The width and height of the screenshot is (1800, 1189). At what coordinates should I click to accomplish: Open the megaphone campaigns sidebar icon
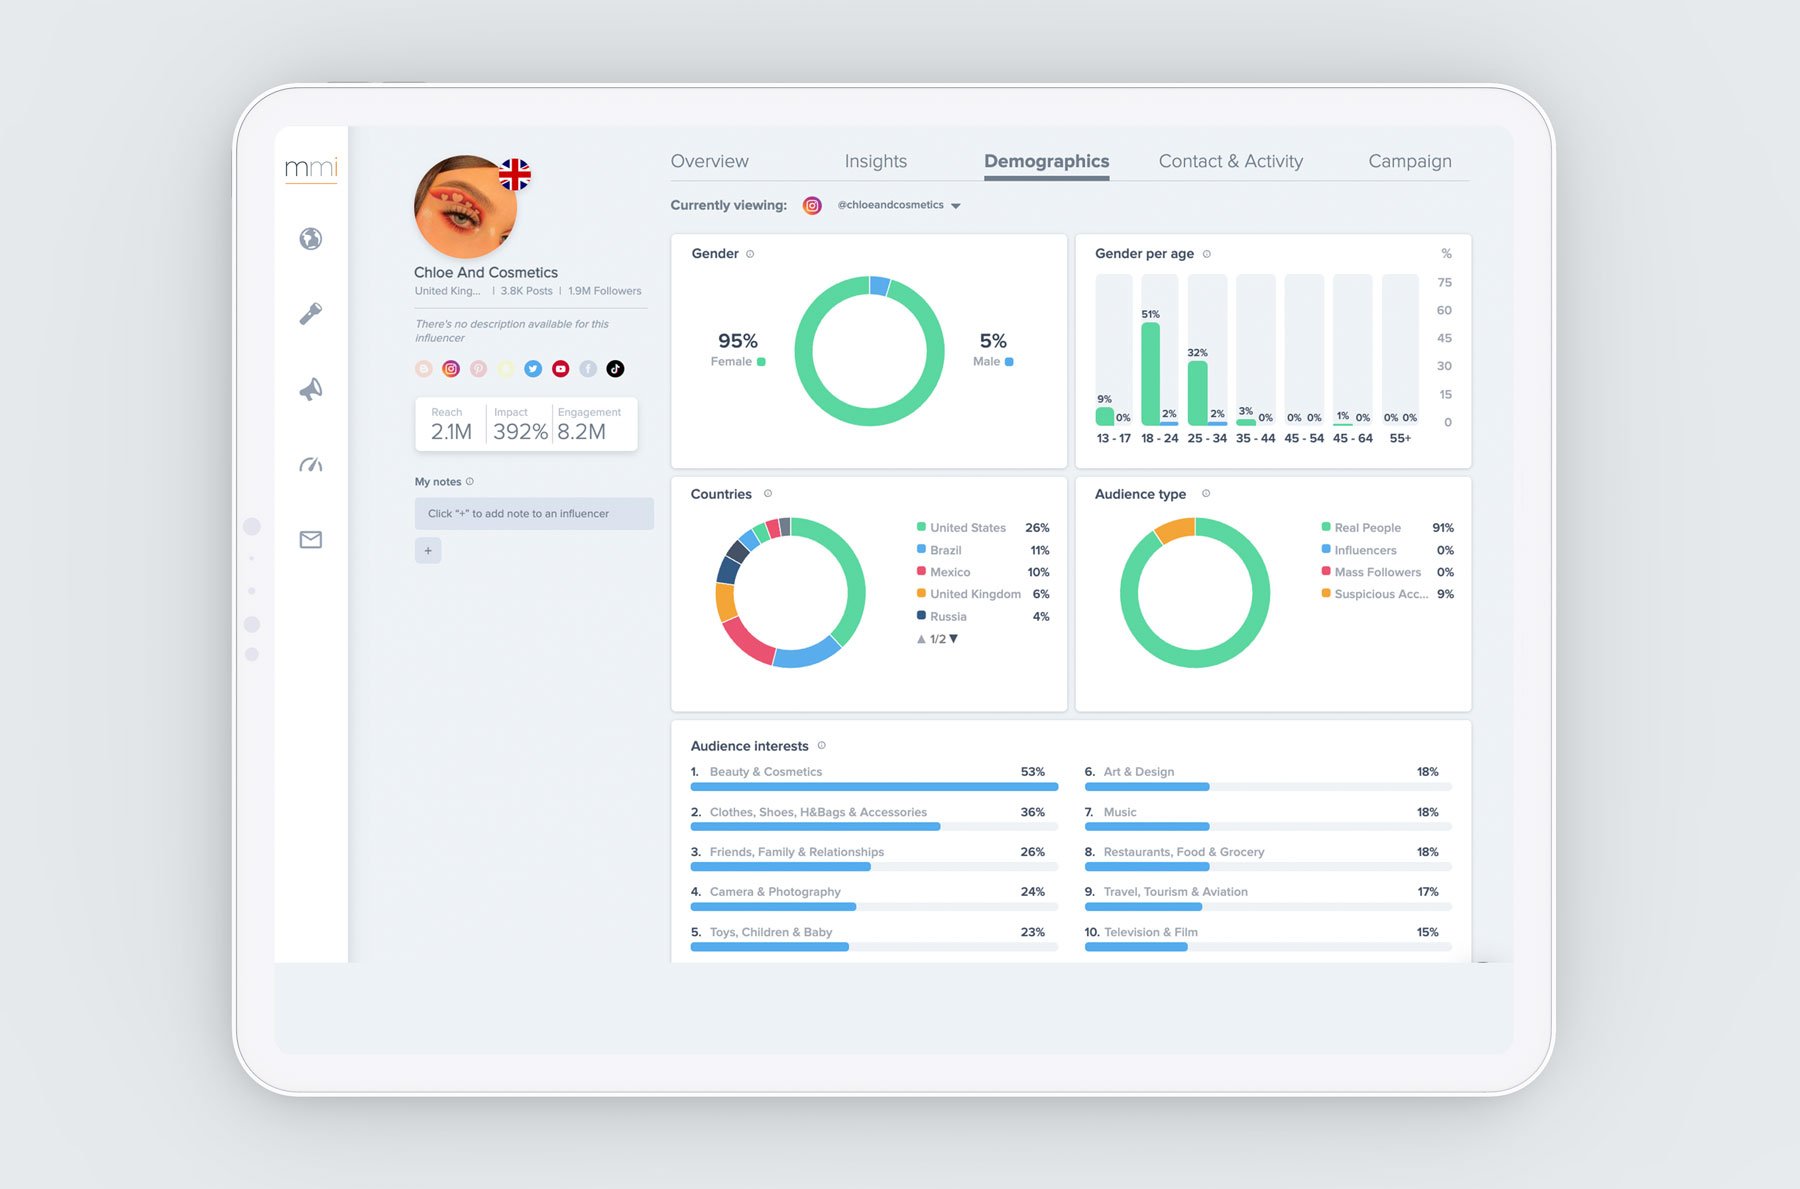311,389
